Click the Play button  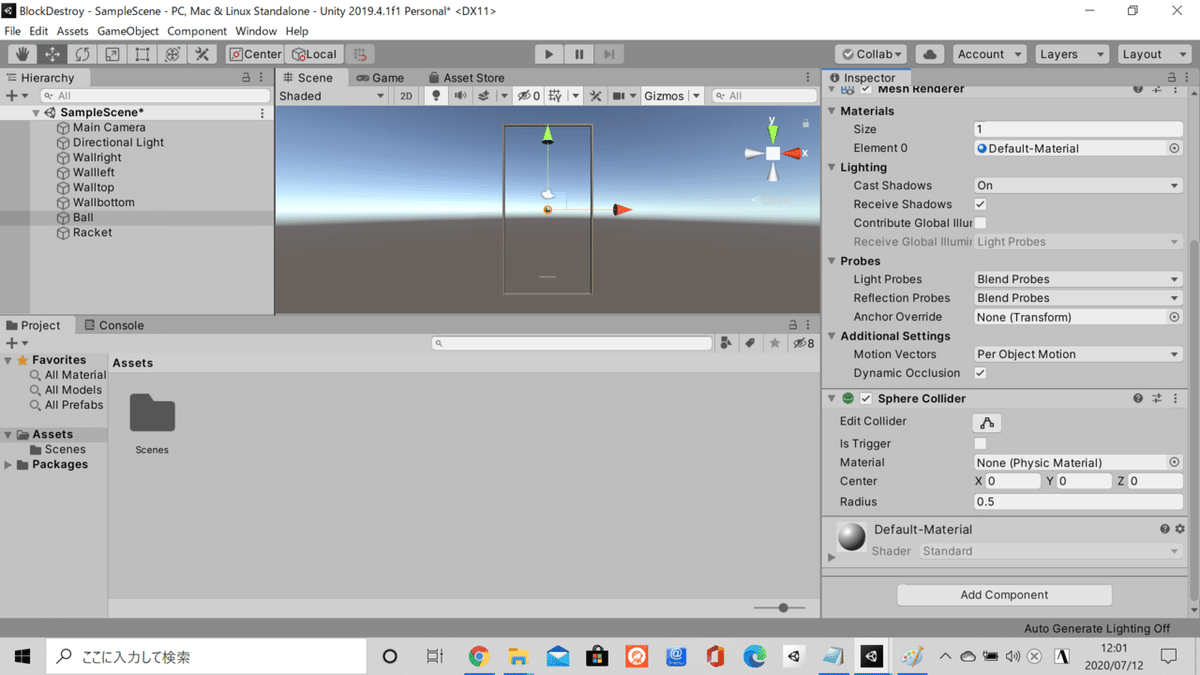pyautogui.click(x=548, y=54)
